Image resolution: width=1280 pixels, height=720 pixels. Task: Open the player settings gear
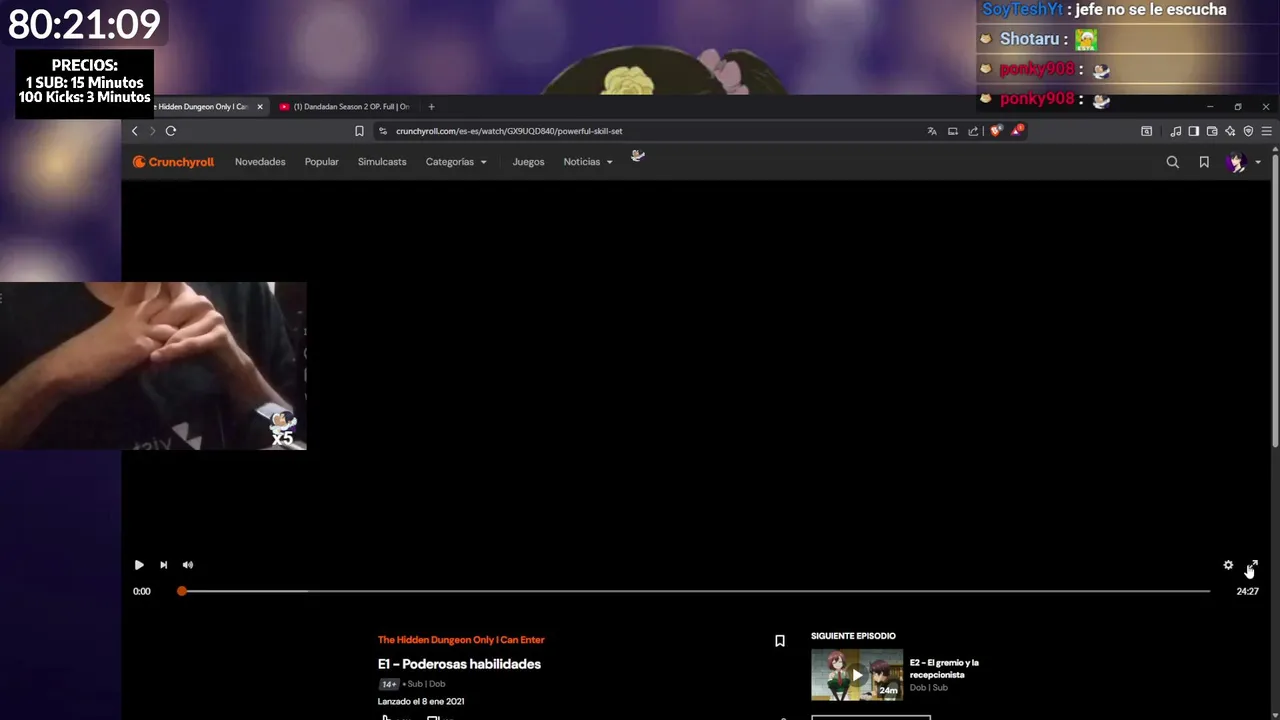pyautogui.click(x=1228, y=565)
